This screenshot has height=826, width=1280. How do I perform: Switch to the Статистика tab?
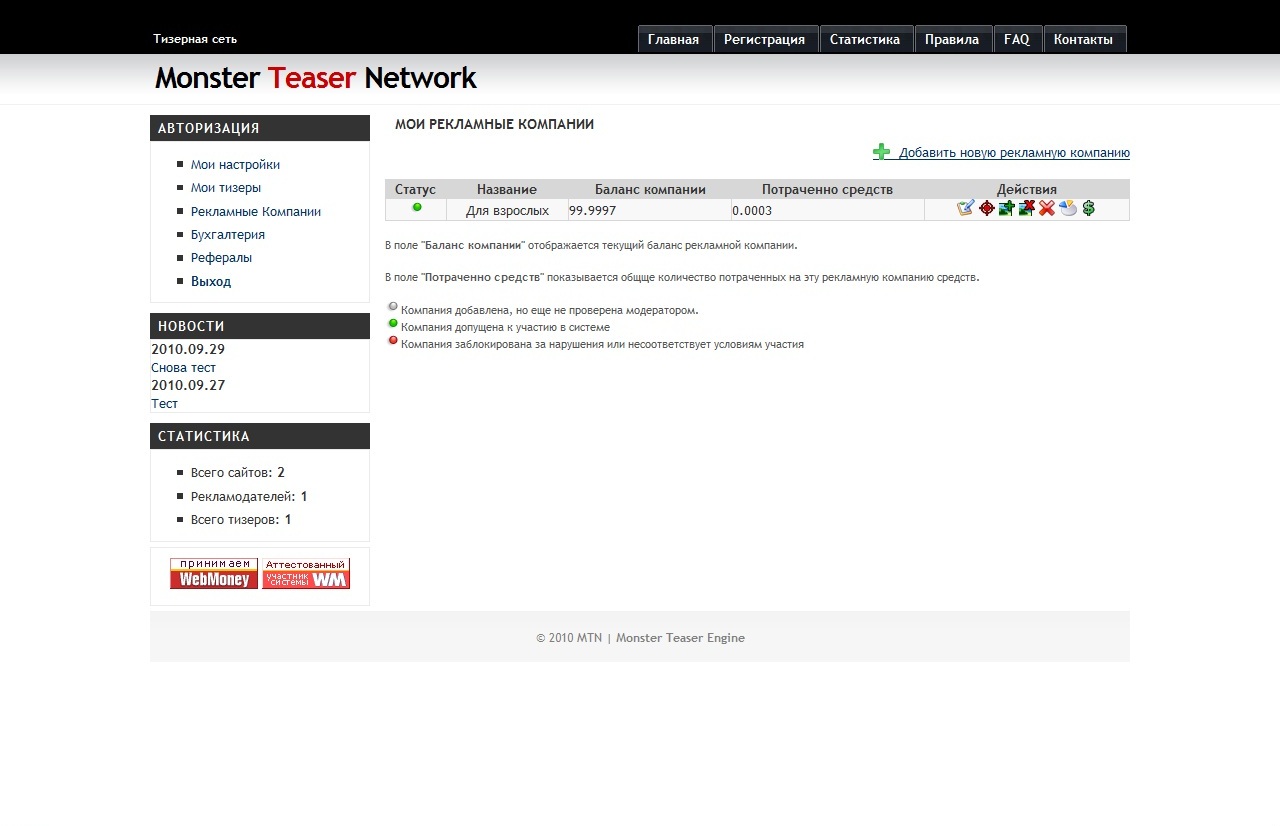pos(865,40)
